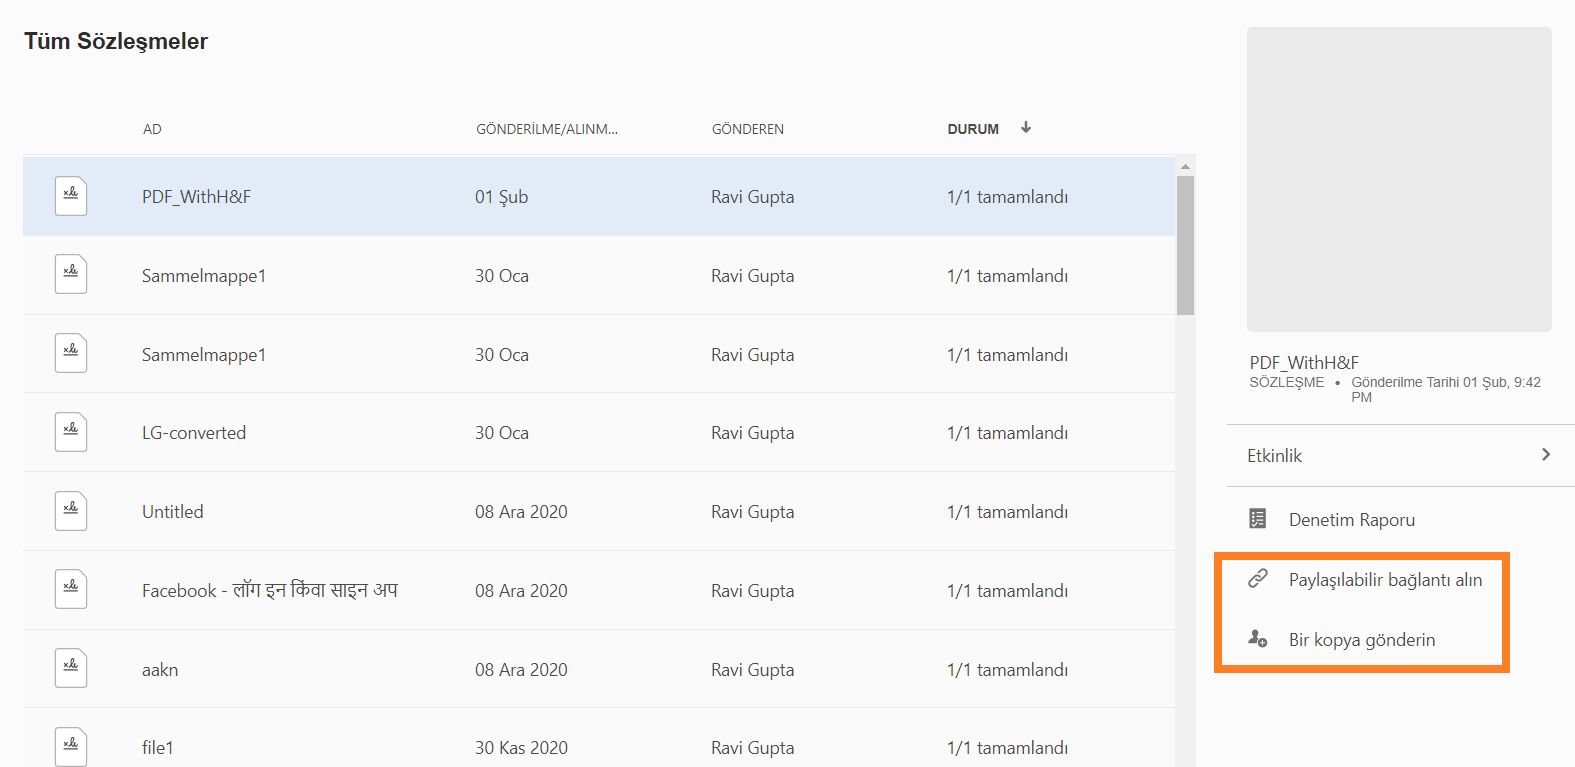Image resolution: width=1575 pixels, height=767 pixels.
Task: Click the Untitled agreement document icon
Action: coord(71,511)
